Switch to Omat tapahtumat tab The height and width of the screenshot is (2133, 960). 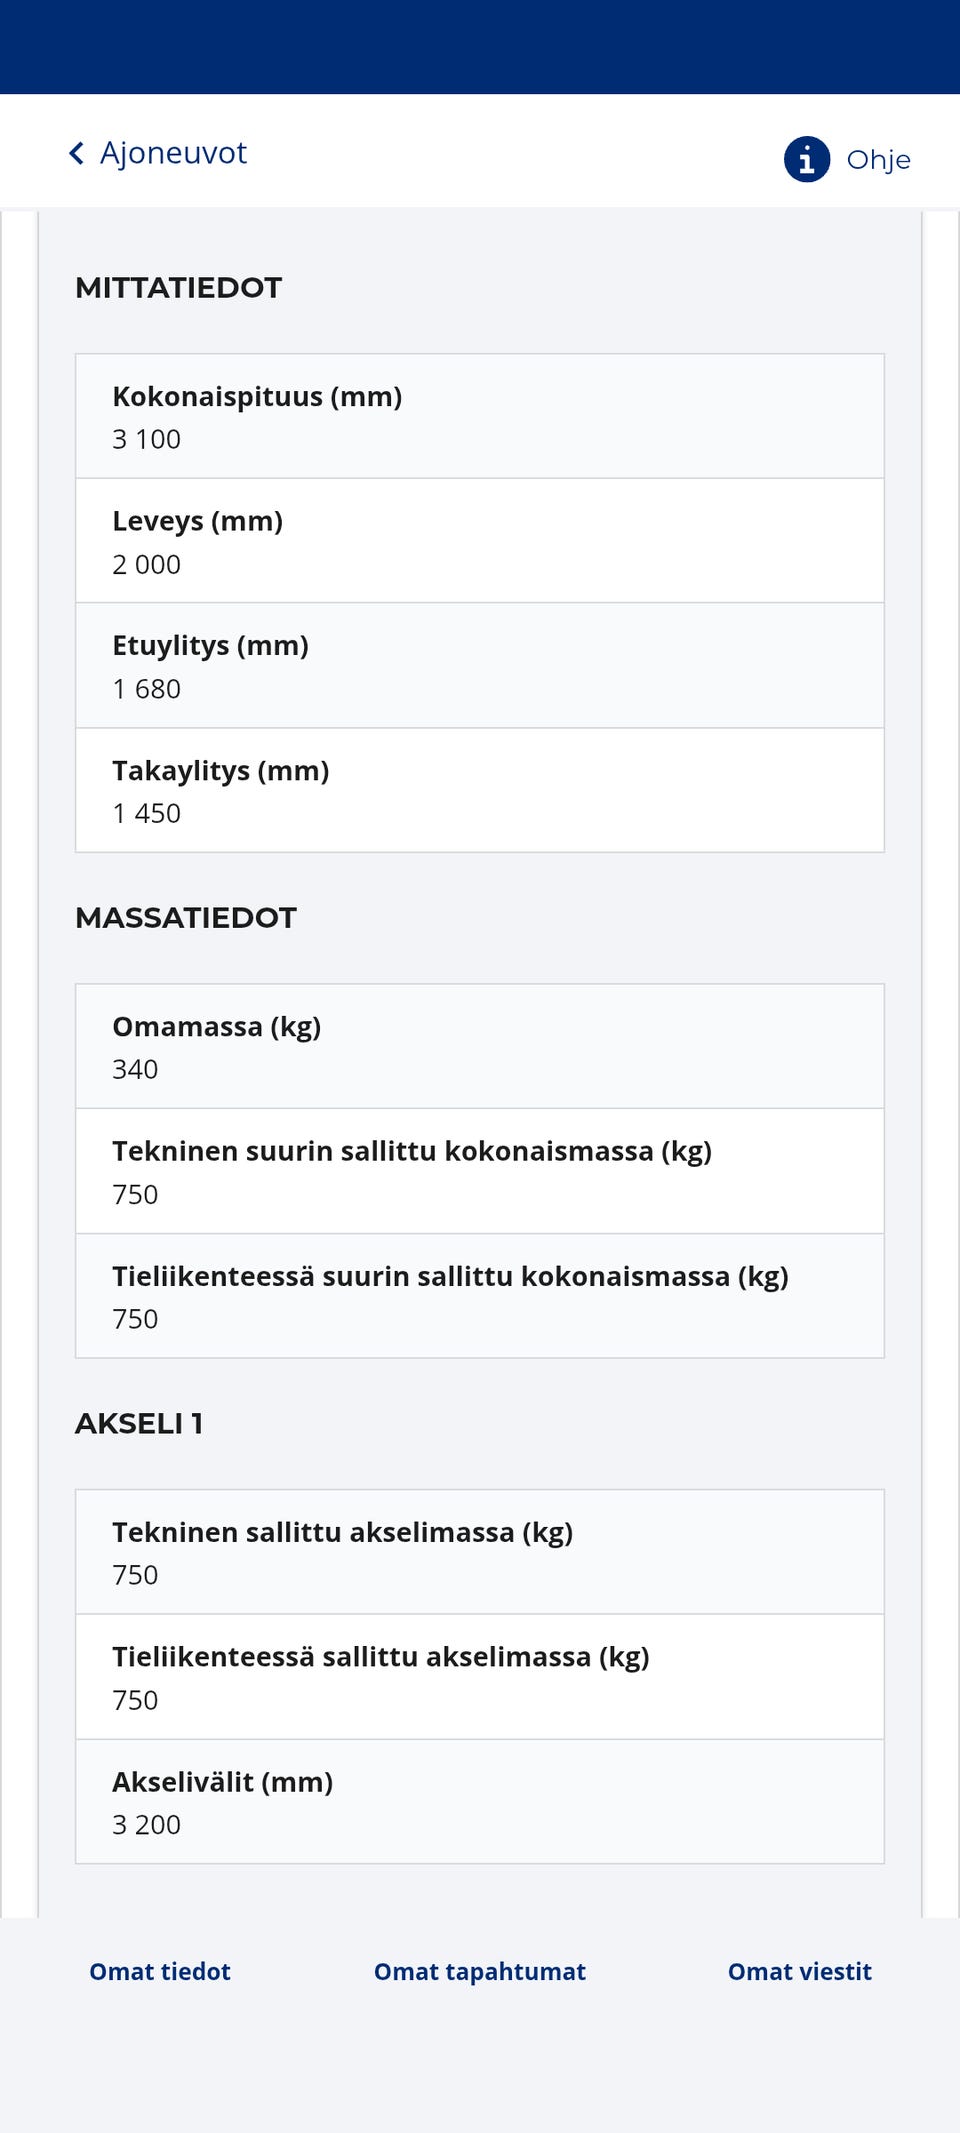point(480,1971)
